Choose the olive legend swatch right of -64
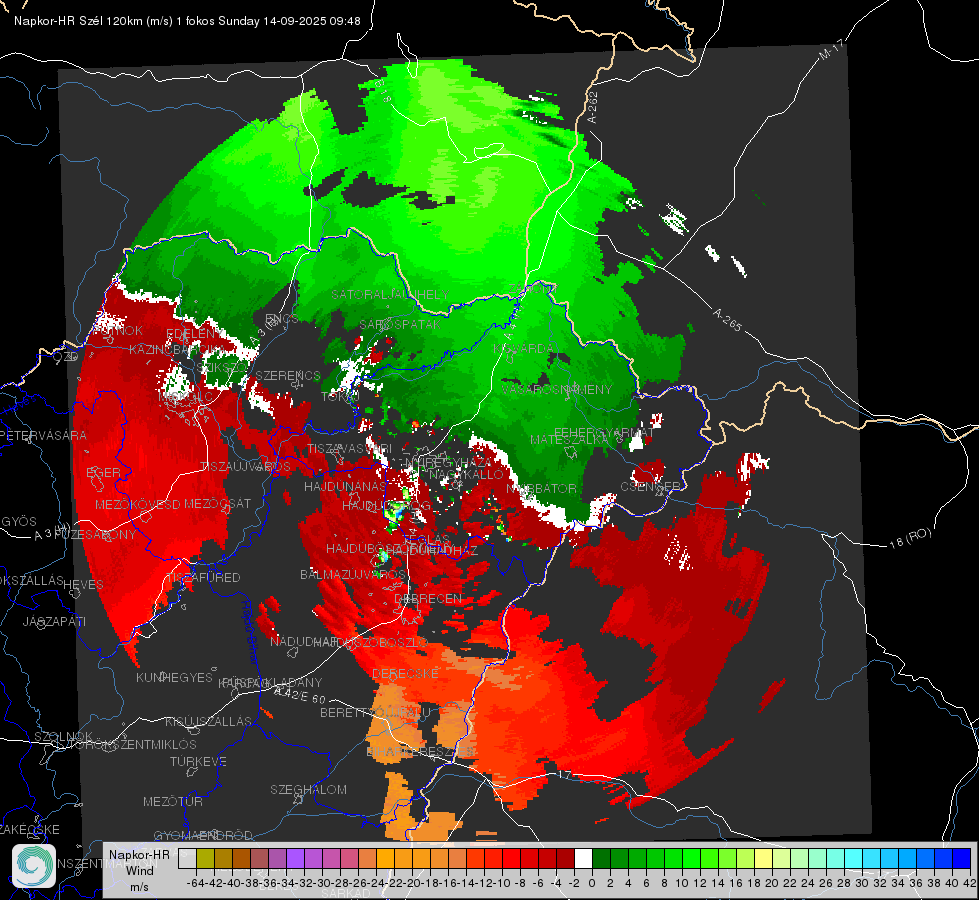 (205, 858)
